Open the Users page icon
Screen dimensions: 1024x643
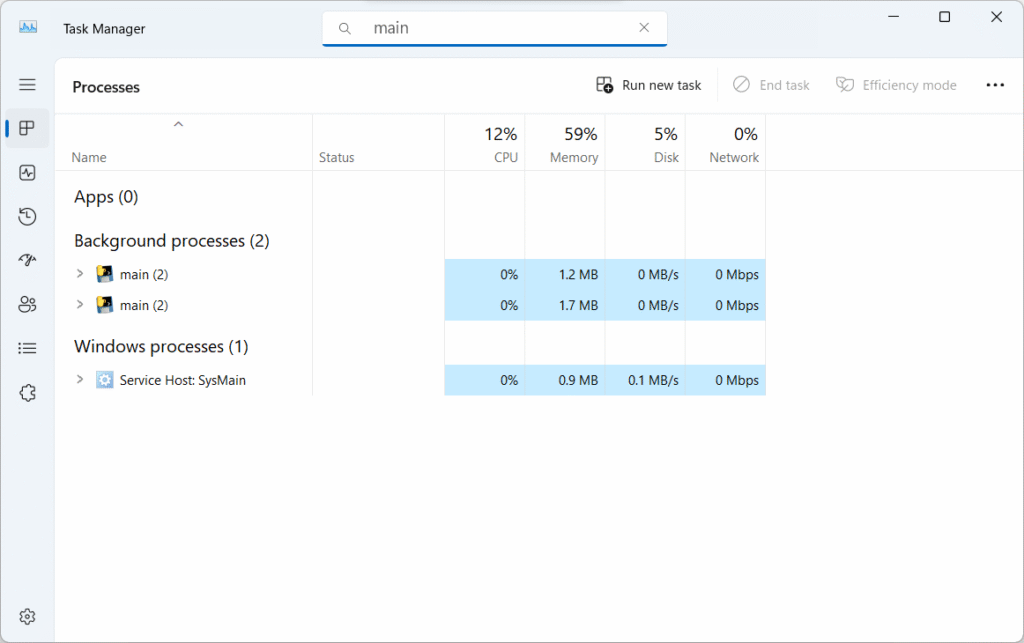coord(27,305)
